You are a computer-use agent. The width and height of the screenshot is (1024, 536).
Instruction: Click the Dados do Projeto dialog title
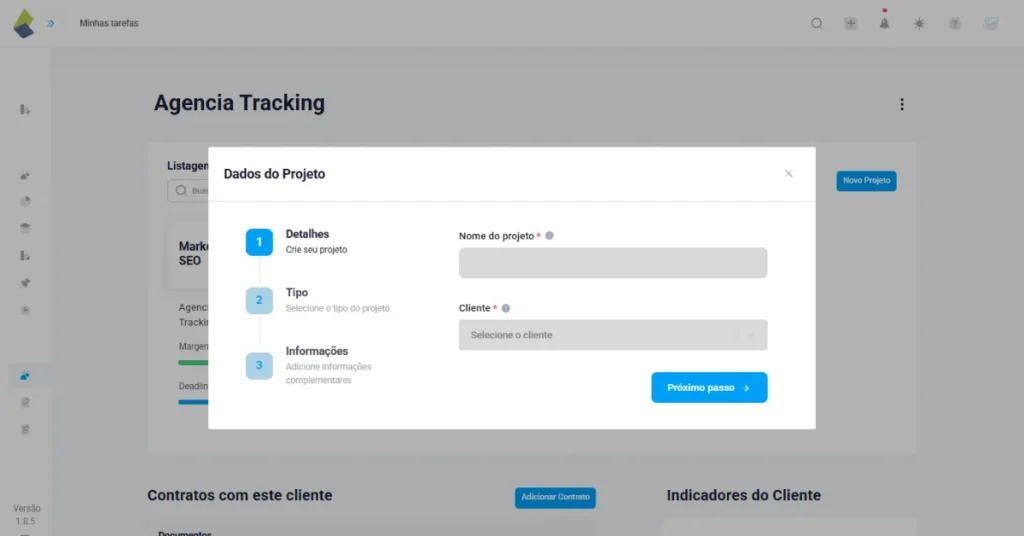(274, 174)
